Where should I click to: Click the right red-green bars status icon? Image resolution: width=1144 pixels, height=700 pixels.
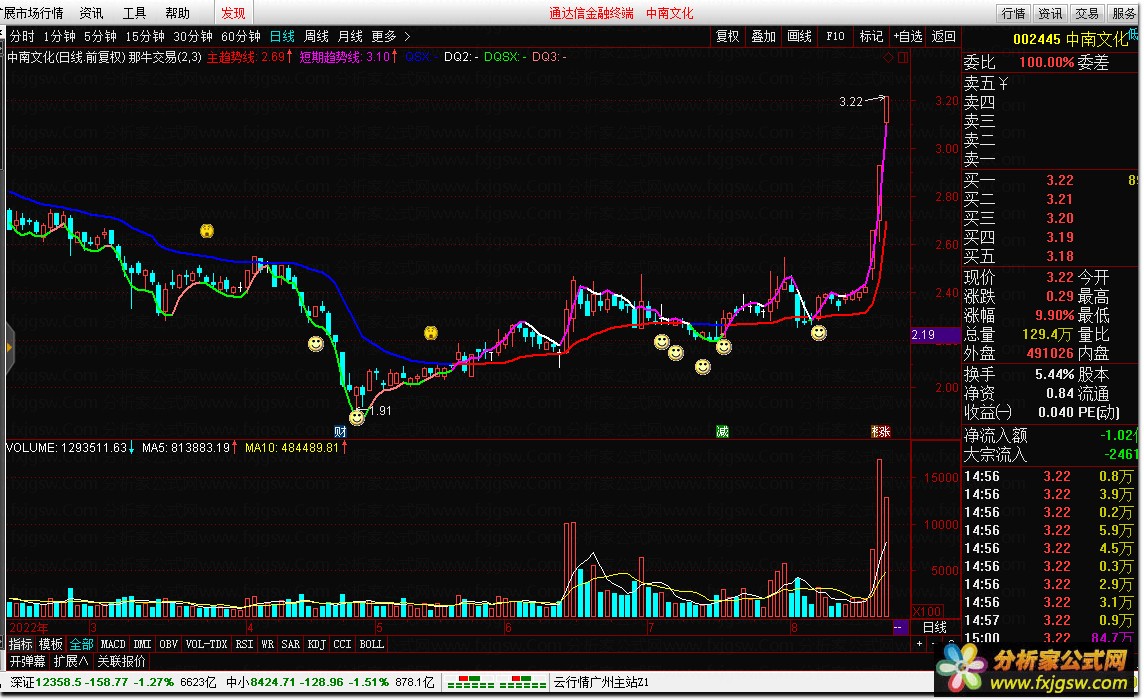point(522,682)
